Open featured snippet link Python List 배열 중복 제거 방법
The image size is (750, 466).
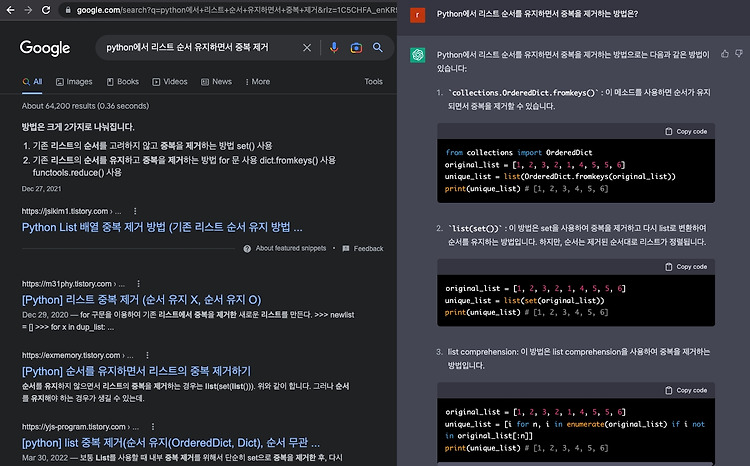tap(162, 227)
